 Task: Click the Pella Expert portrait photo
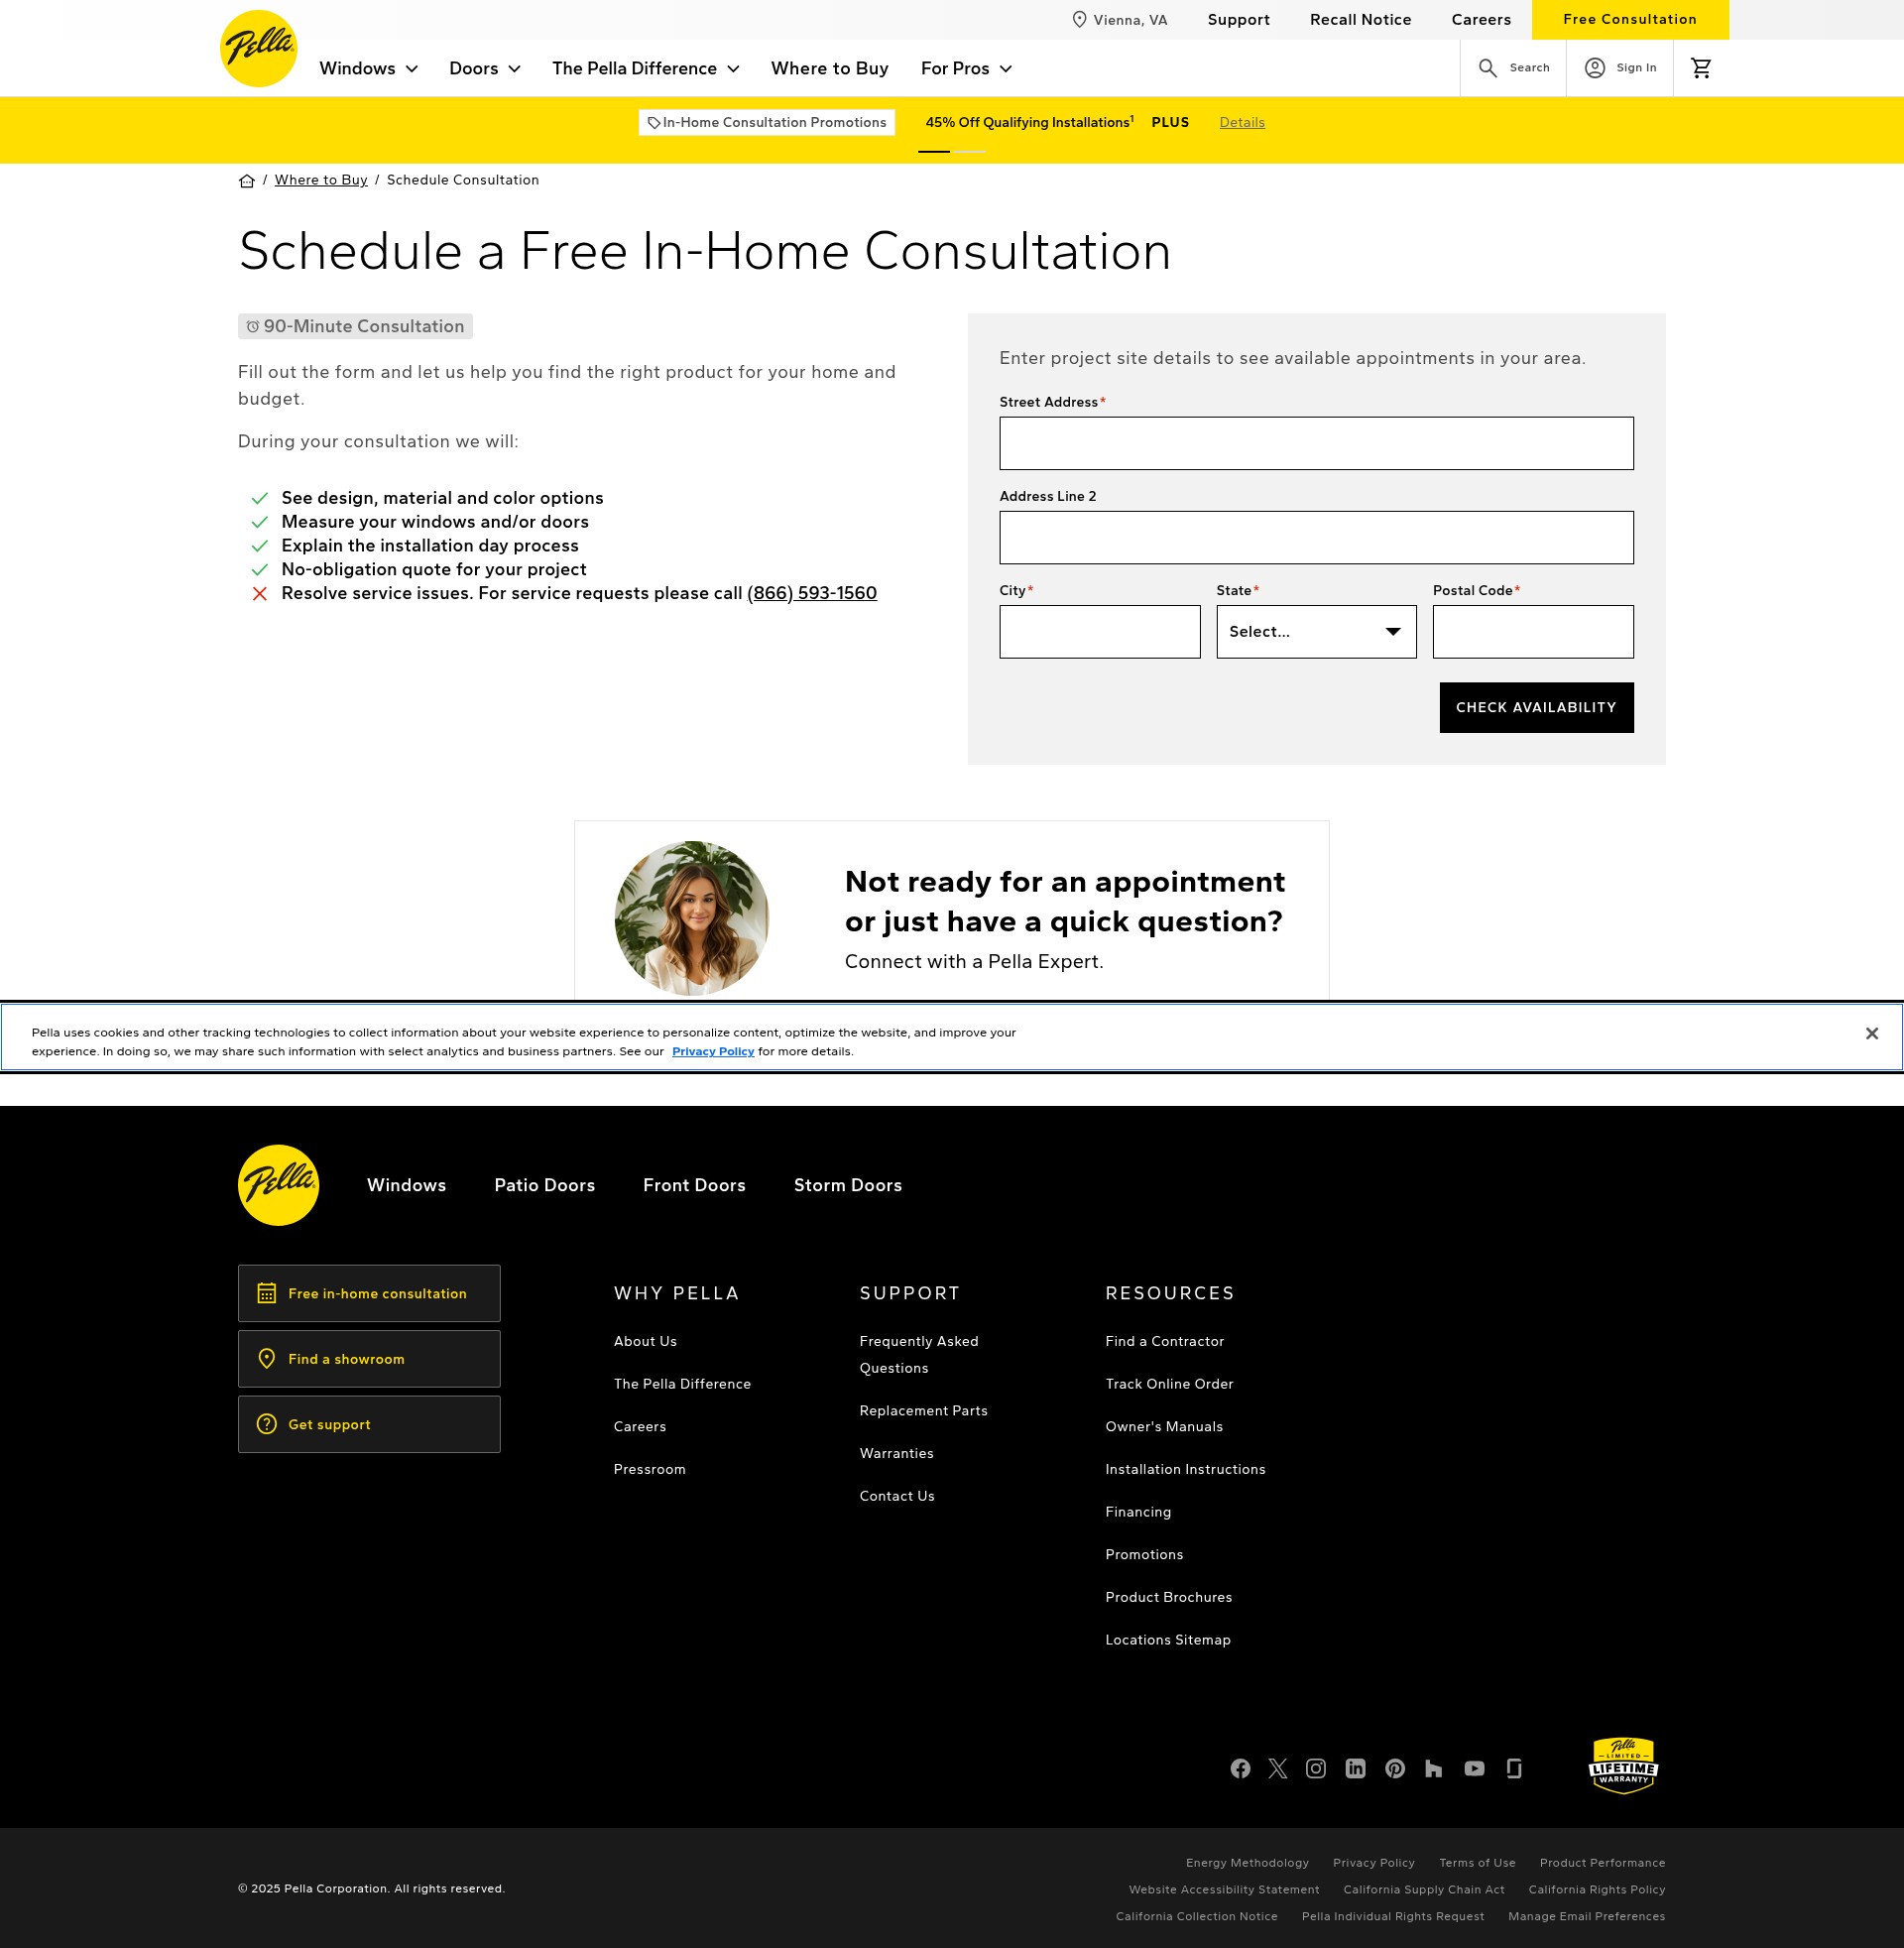(692, 918)
